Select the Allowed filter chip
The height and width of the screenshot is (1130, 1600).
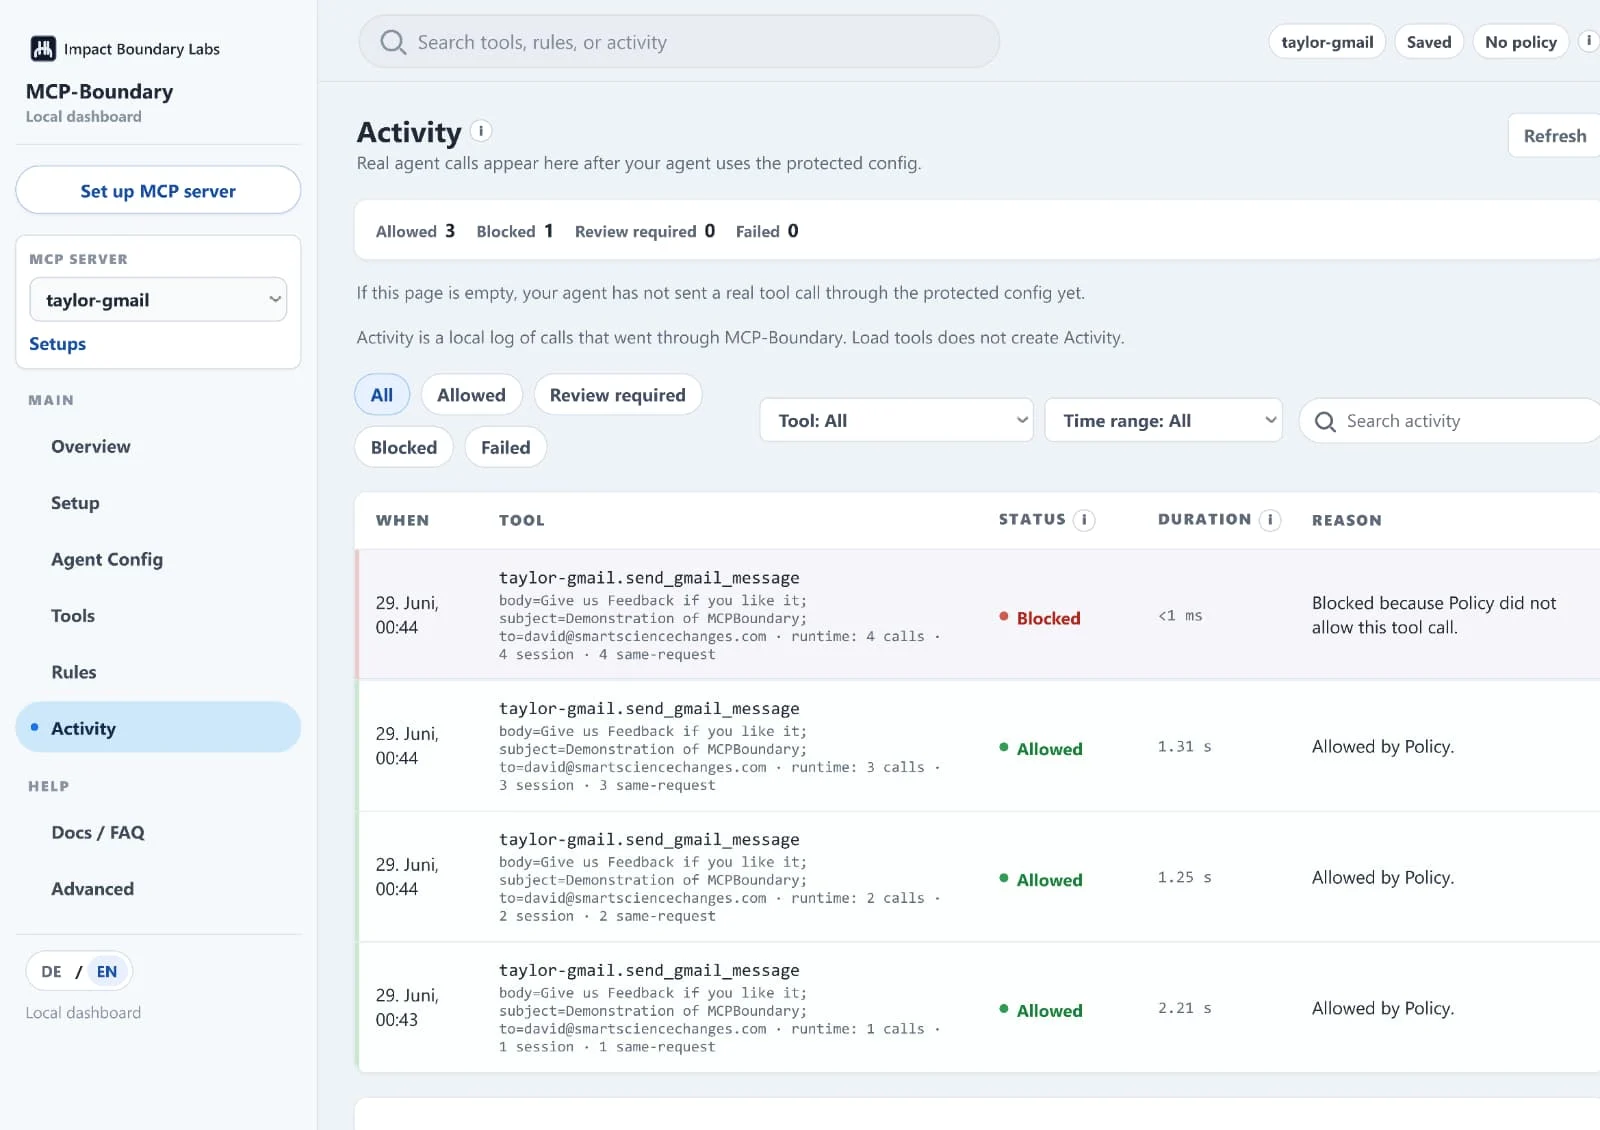pos(471,395)
